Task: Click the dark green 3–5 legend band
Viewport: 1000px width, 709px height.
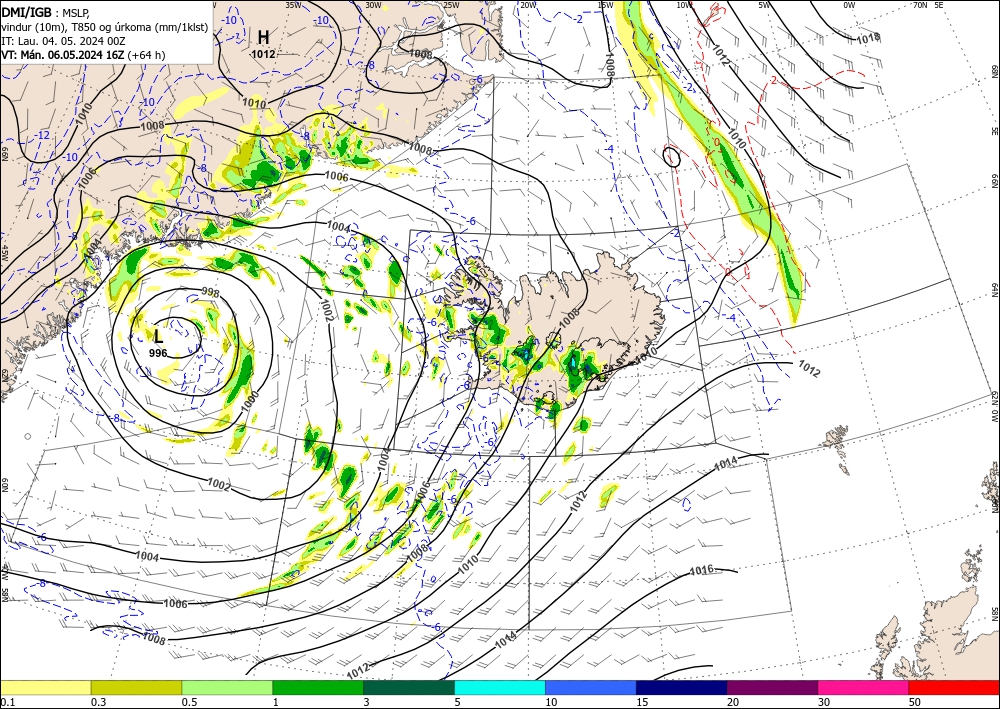Action: tap(409, 688)
